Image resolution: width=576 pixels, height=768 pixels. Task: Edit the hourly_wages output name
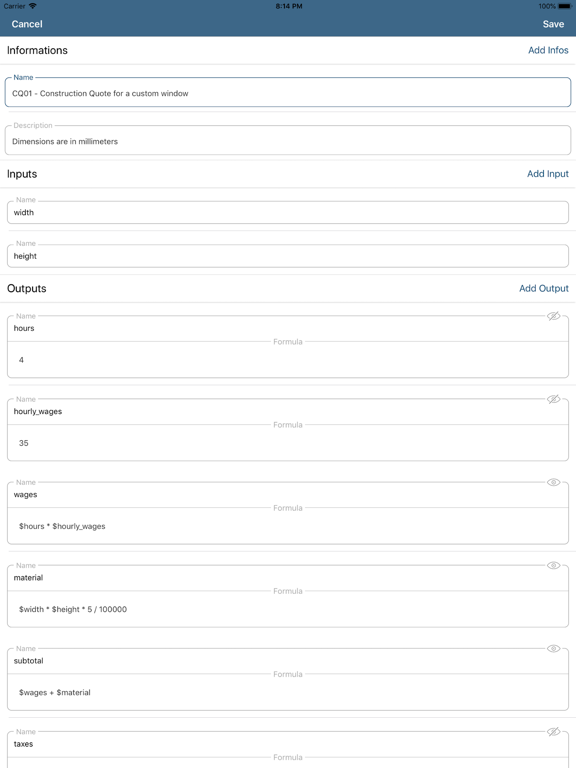(x=288, y=411)
